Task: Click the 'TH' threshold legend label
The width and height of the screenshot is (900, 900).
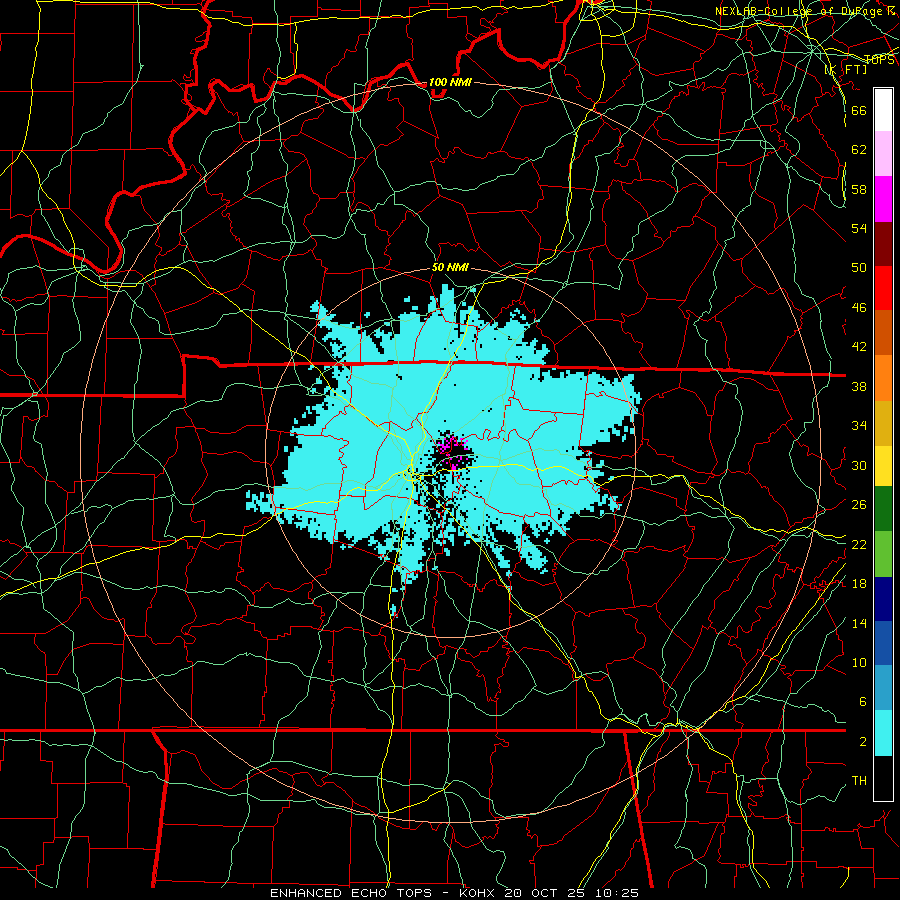Action: (859, 781)
